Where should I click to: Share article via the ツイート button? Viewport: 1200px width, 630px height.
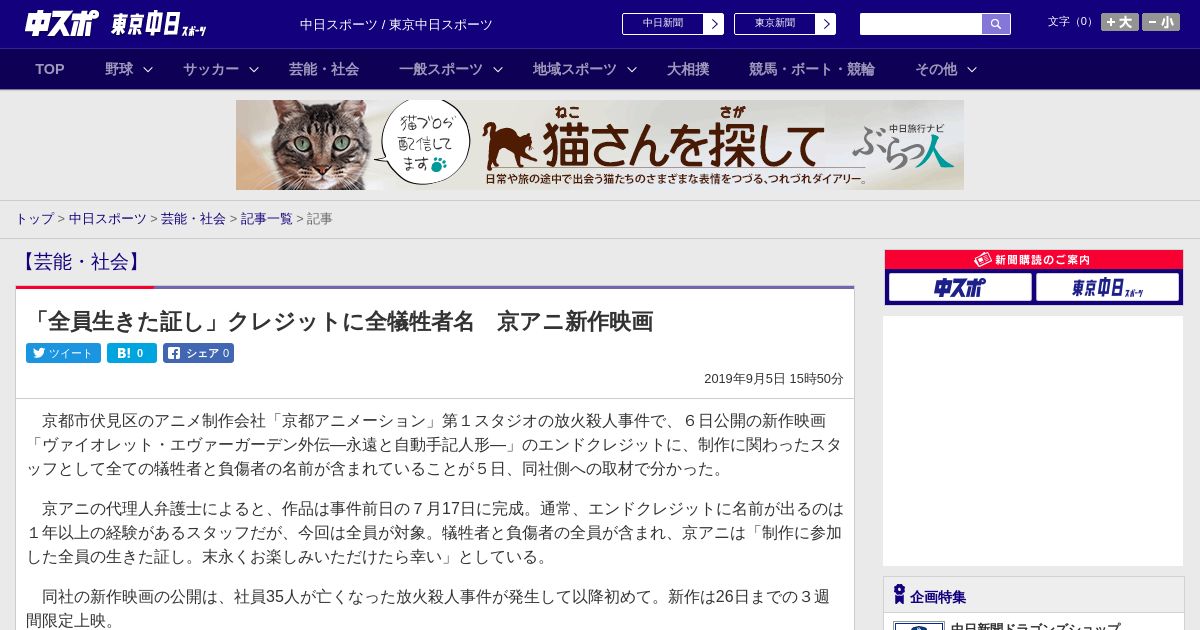click(x=63, y=353)
